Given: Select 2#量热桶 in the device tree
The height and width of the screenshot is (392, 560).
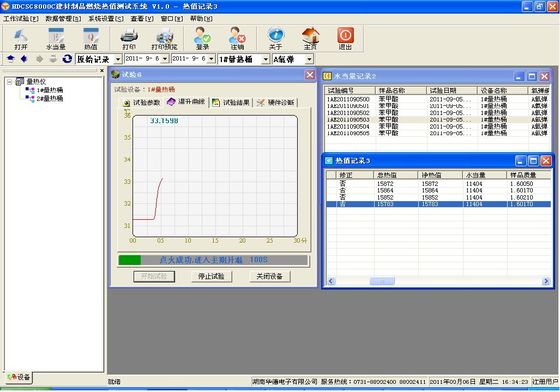Looking at the screenshot, I should 50,98.
